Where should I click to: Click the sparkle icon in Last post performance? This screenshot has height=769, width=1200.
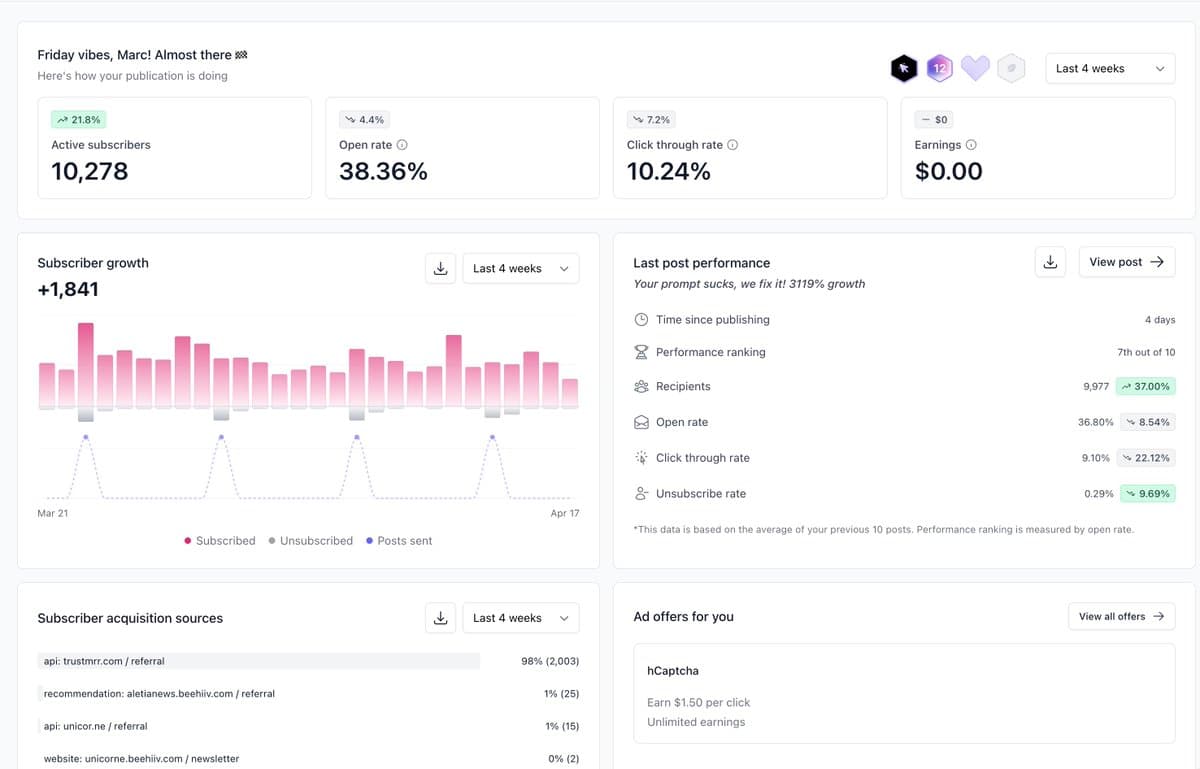coord(642,458)
